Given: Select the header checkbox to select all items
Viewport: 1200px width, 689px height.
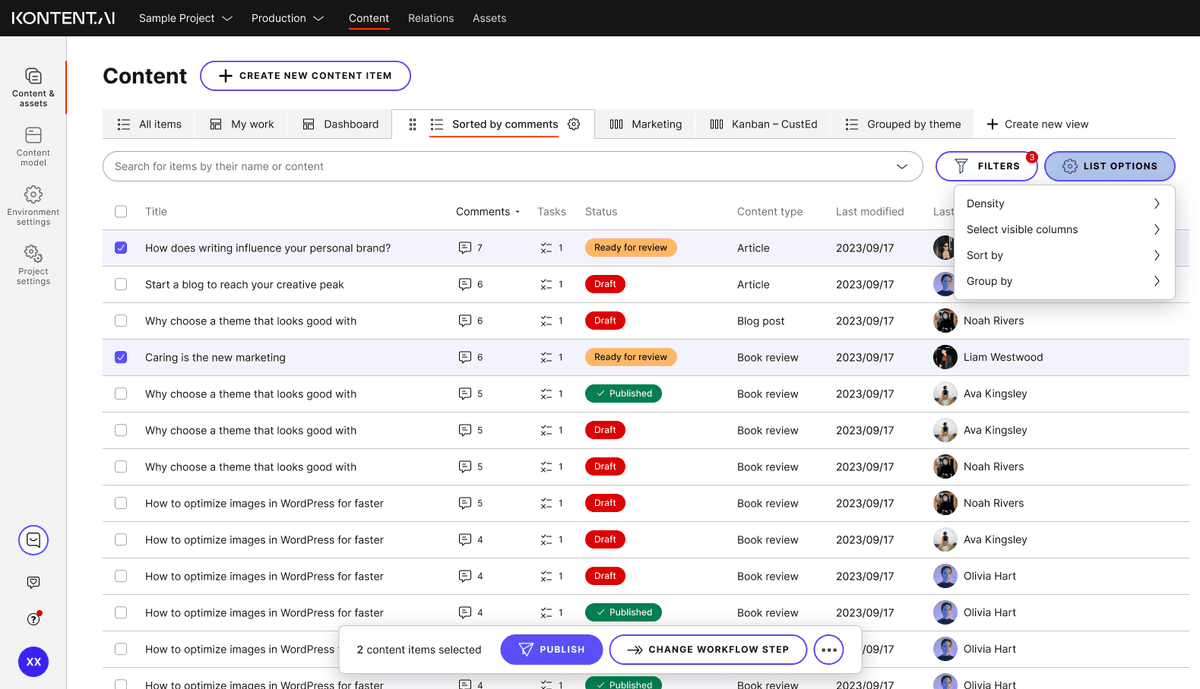Looking at the screenshot, I should click(120, 211).
